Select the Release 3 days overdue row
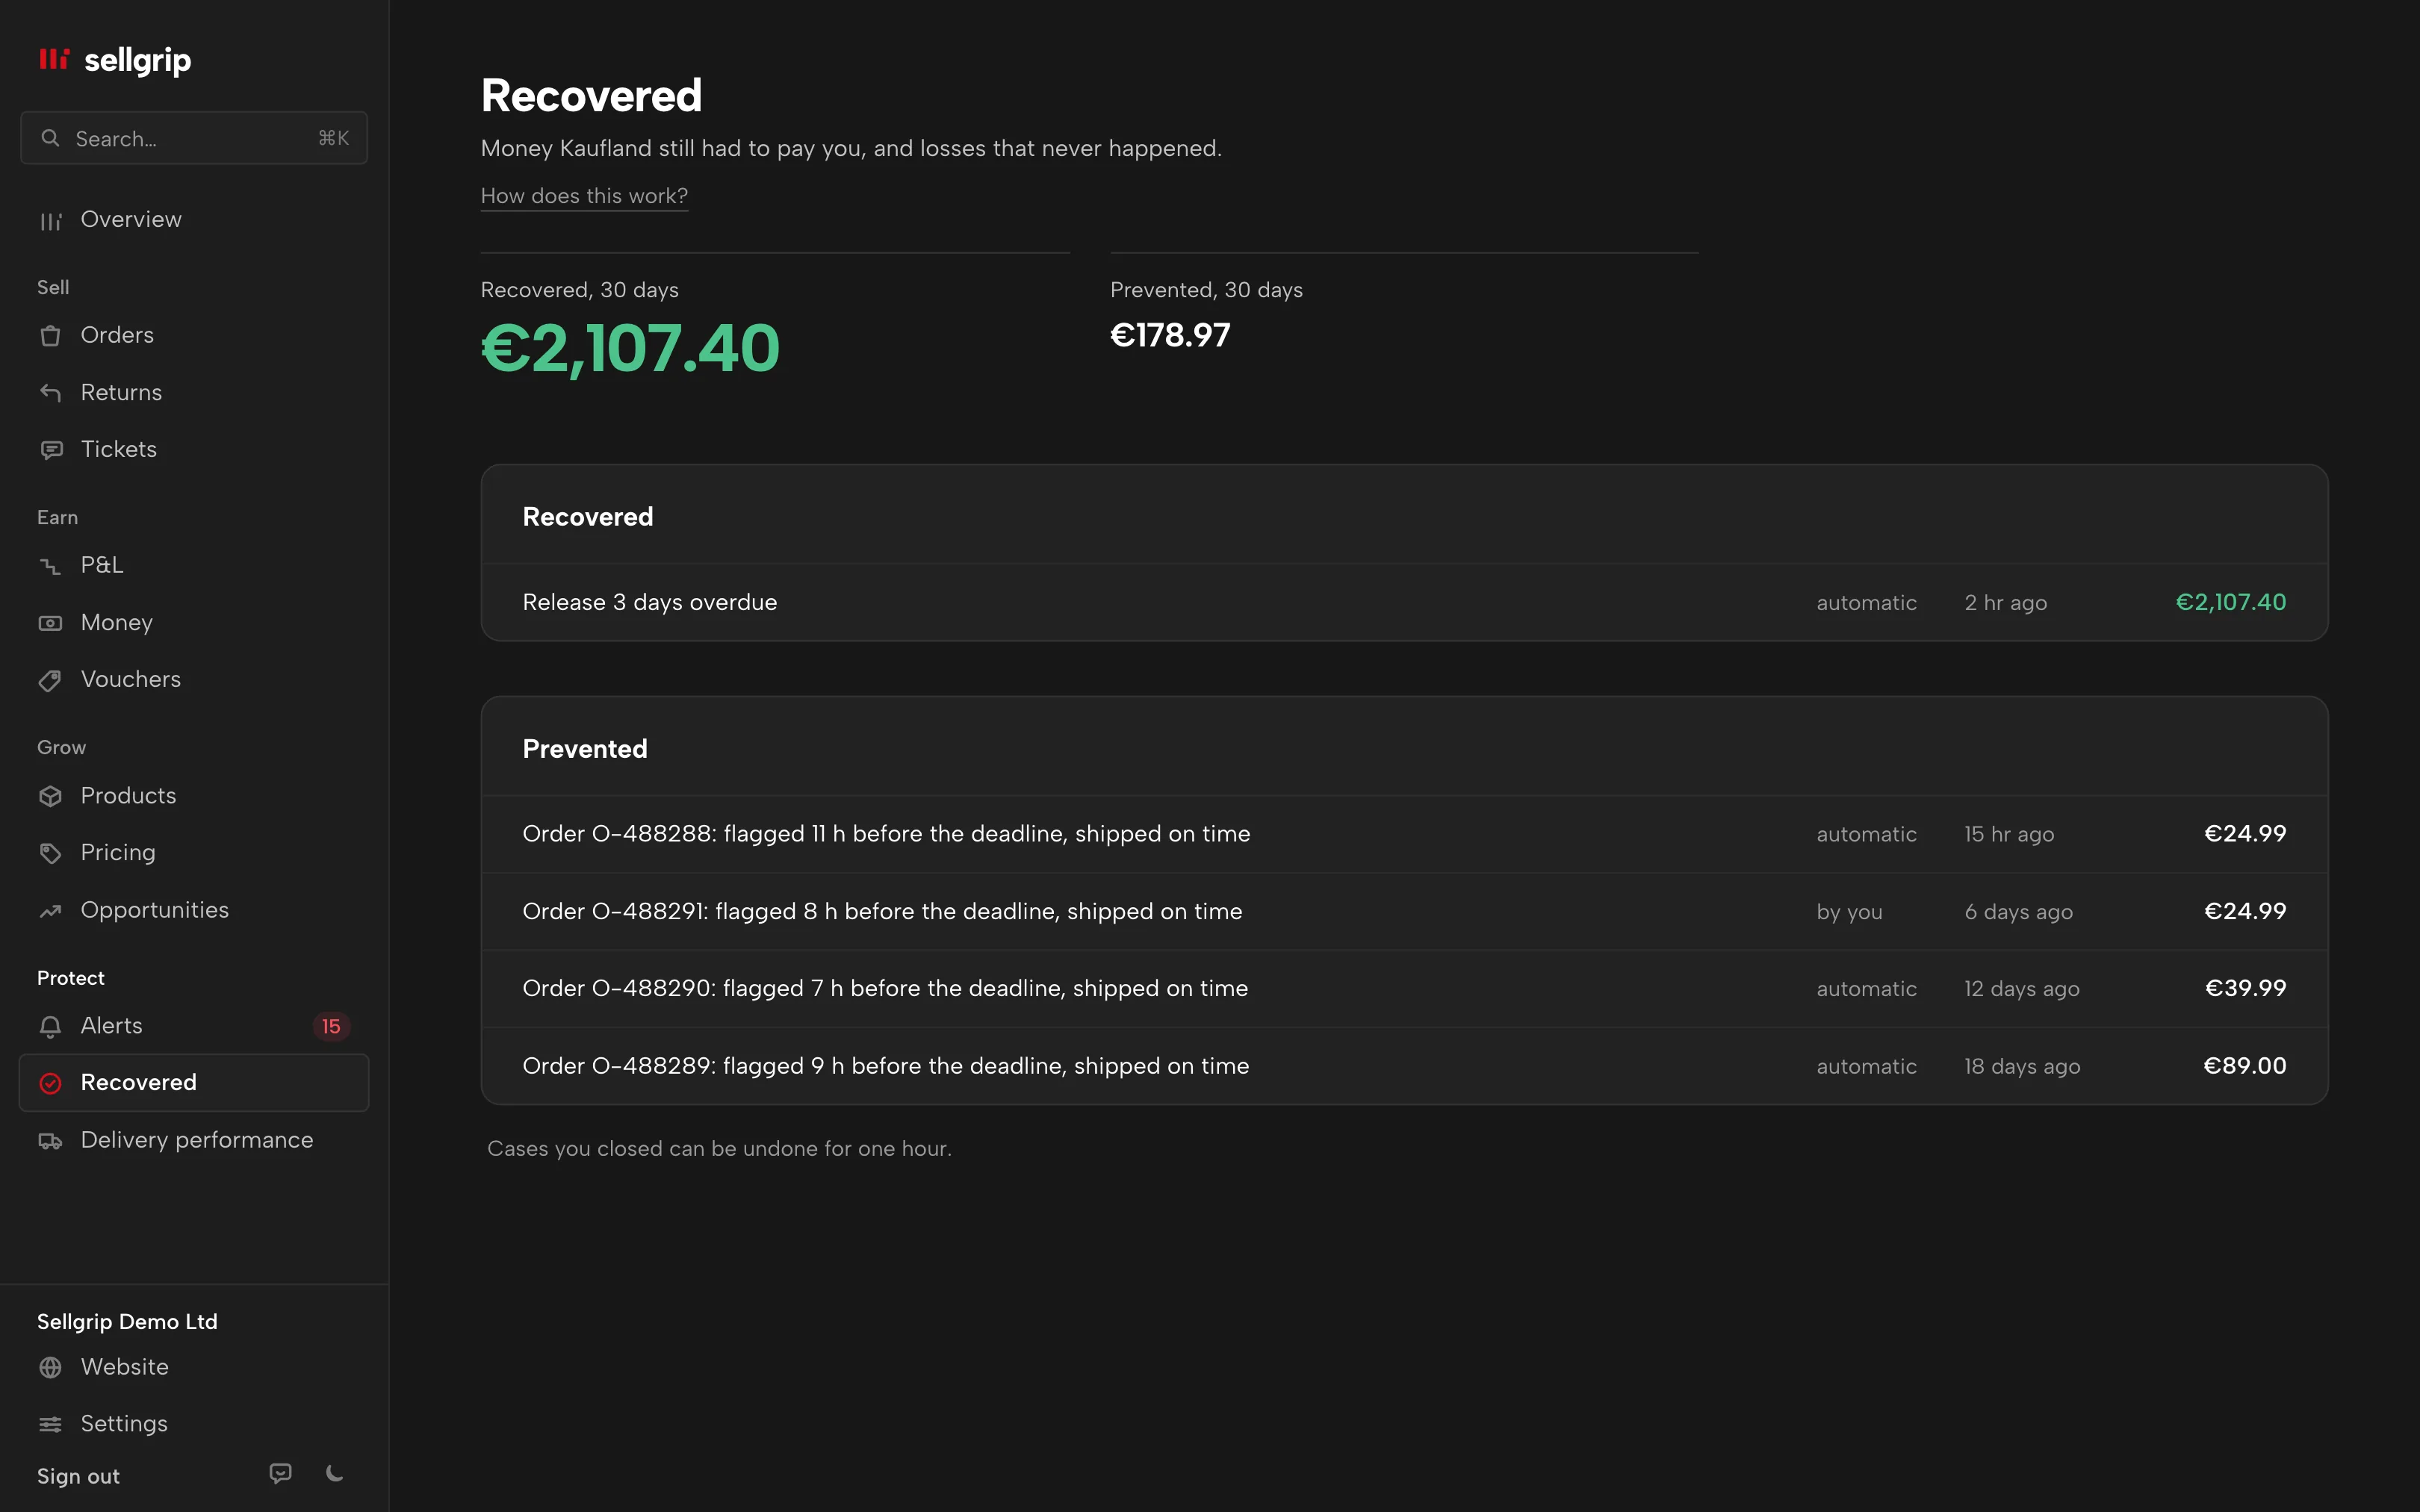Viewport: 2420px width, 1512px height. [x=1404, y=603]
